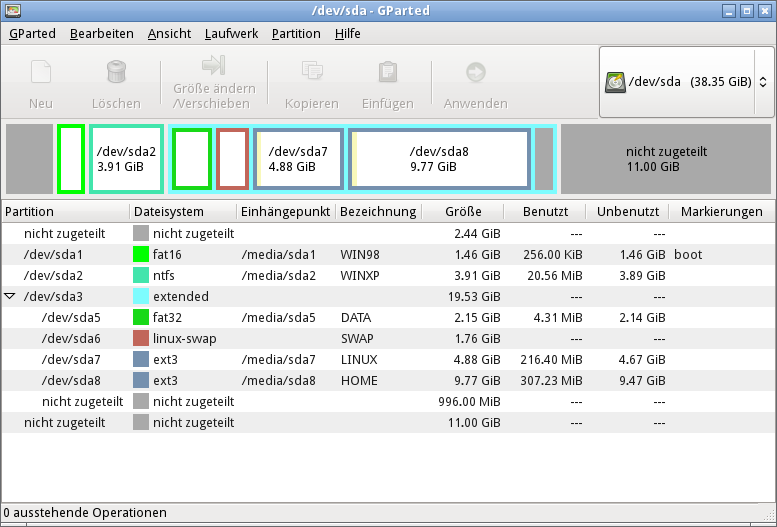Collapse the /dev/sda3 extended partition tree

11,297
